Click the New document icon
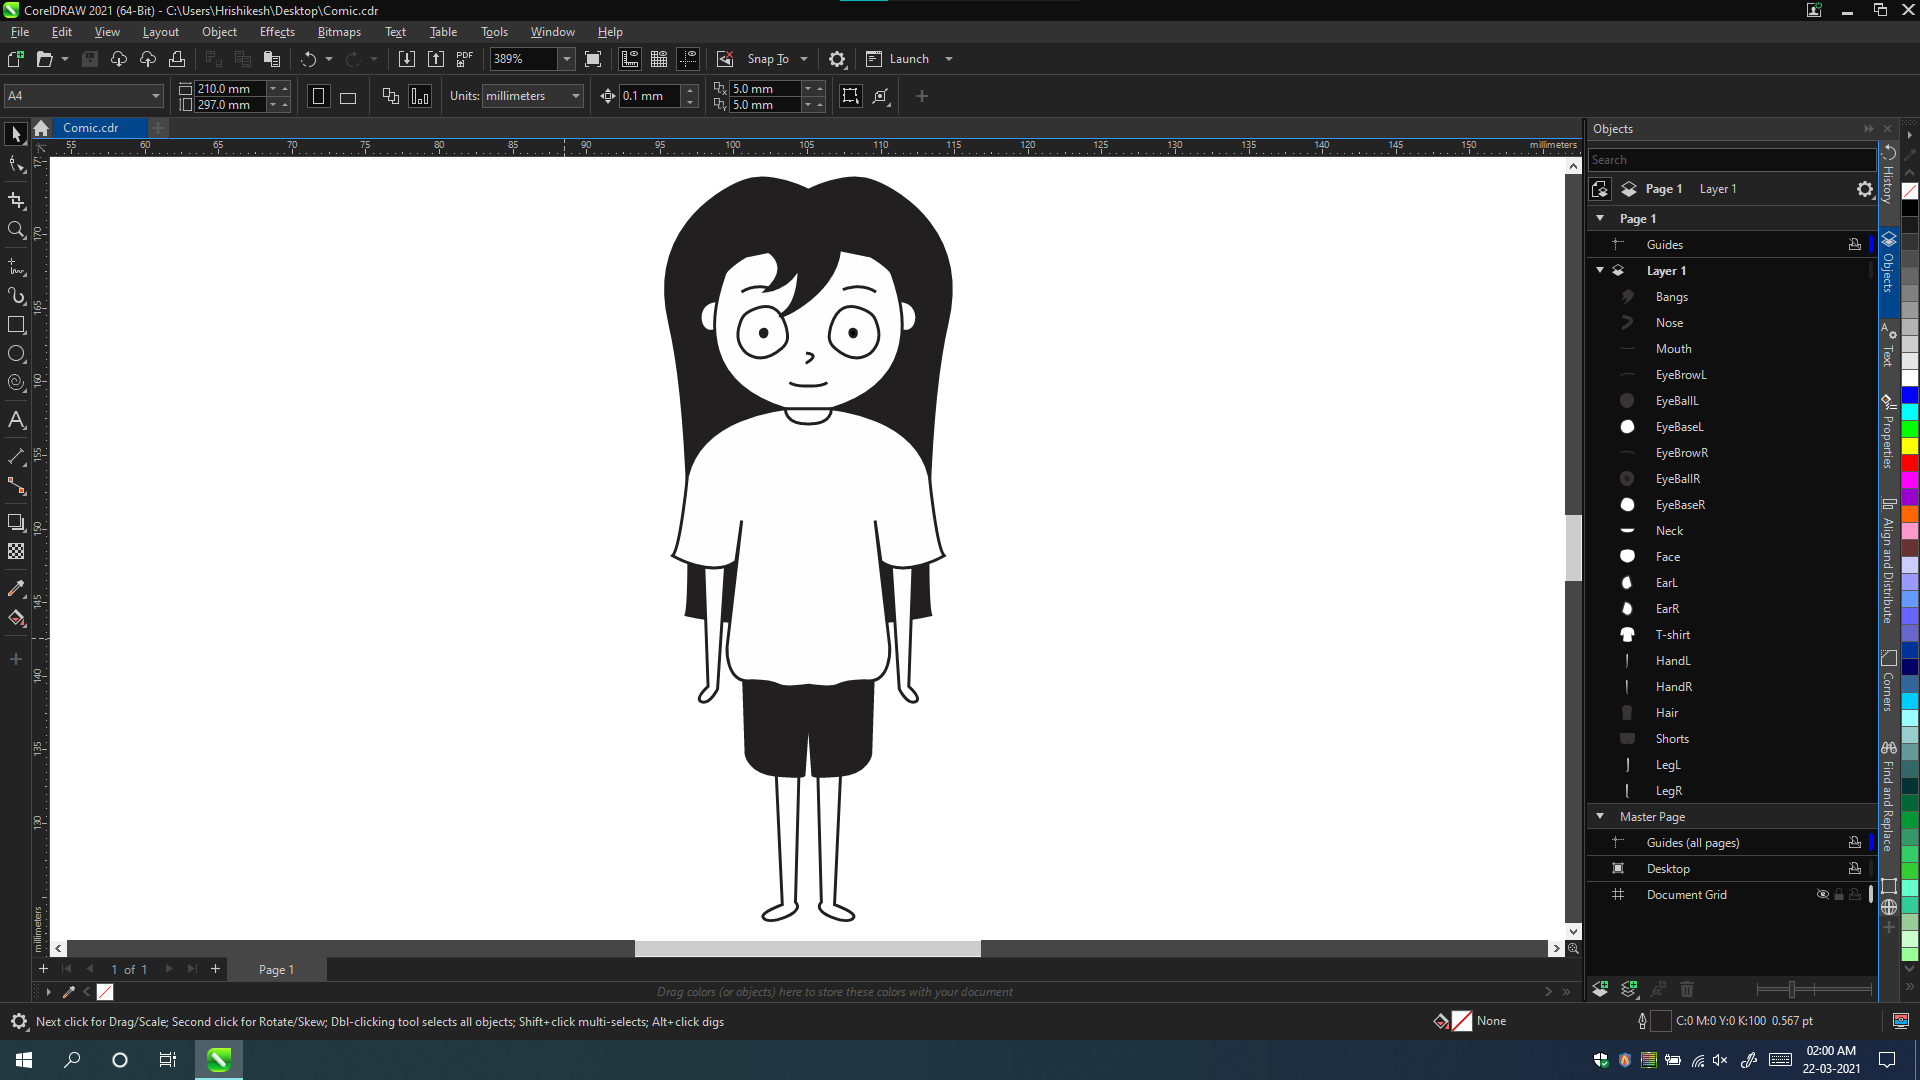 [15, 59]
